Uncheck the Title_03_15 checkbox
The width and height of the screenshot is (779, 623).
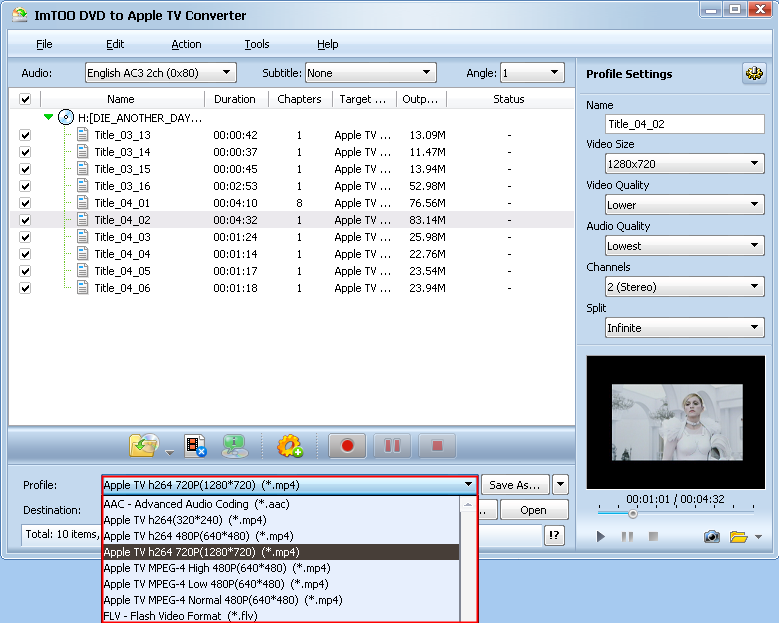[25, 169]
